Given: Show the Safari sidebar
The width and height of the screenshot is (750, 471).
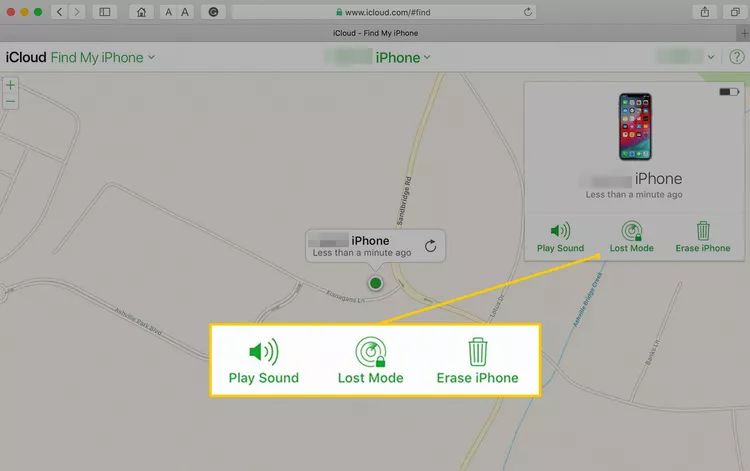Looking at the screenshot, I should [105, 12].
